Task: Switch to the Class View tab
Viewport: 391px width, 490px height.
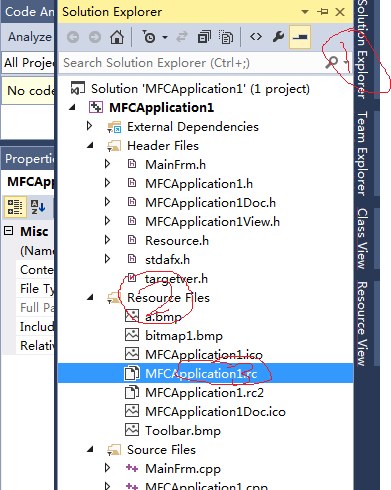Action: tap(362, 238)
